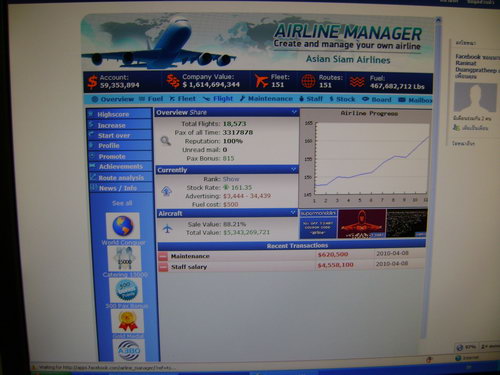Select the 500 Pax Bonus badge
The height and width of the screenshot is (375, 500).
[126, 290]
